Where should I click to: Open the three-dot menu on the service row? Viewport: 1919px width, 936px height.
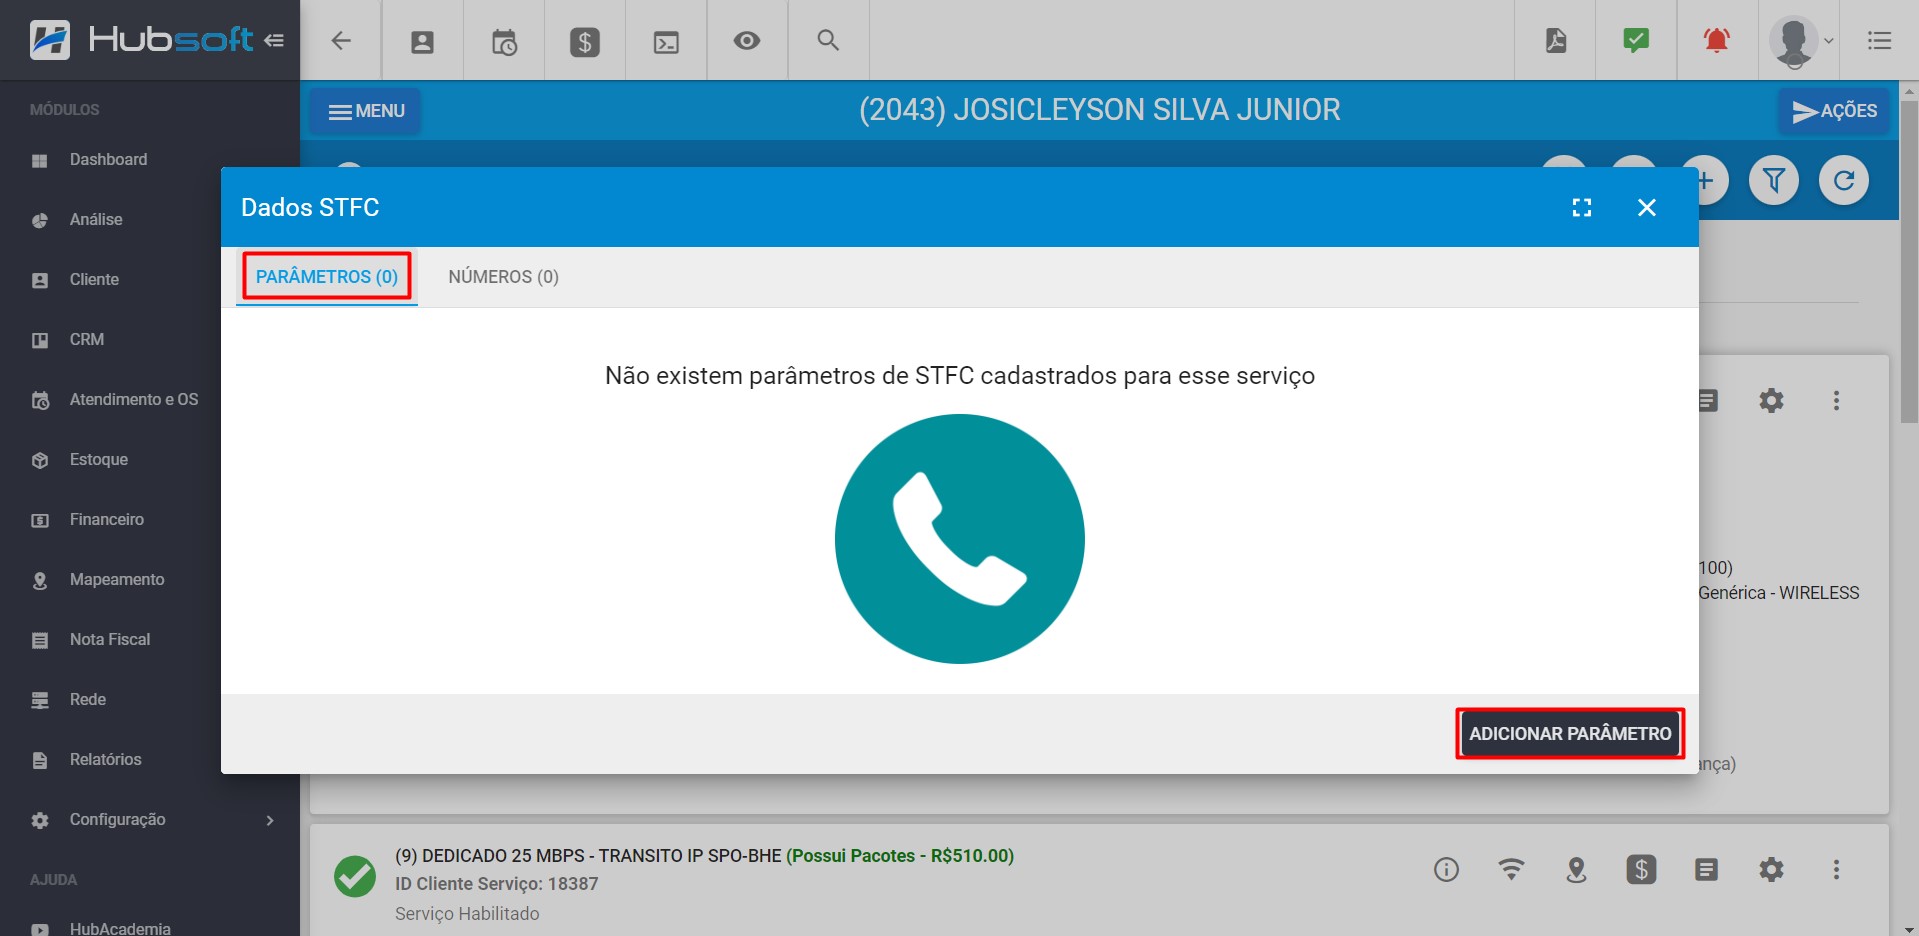click(x=1837, y=870)
